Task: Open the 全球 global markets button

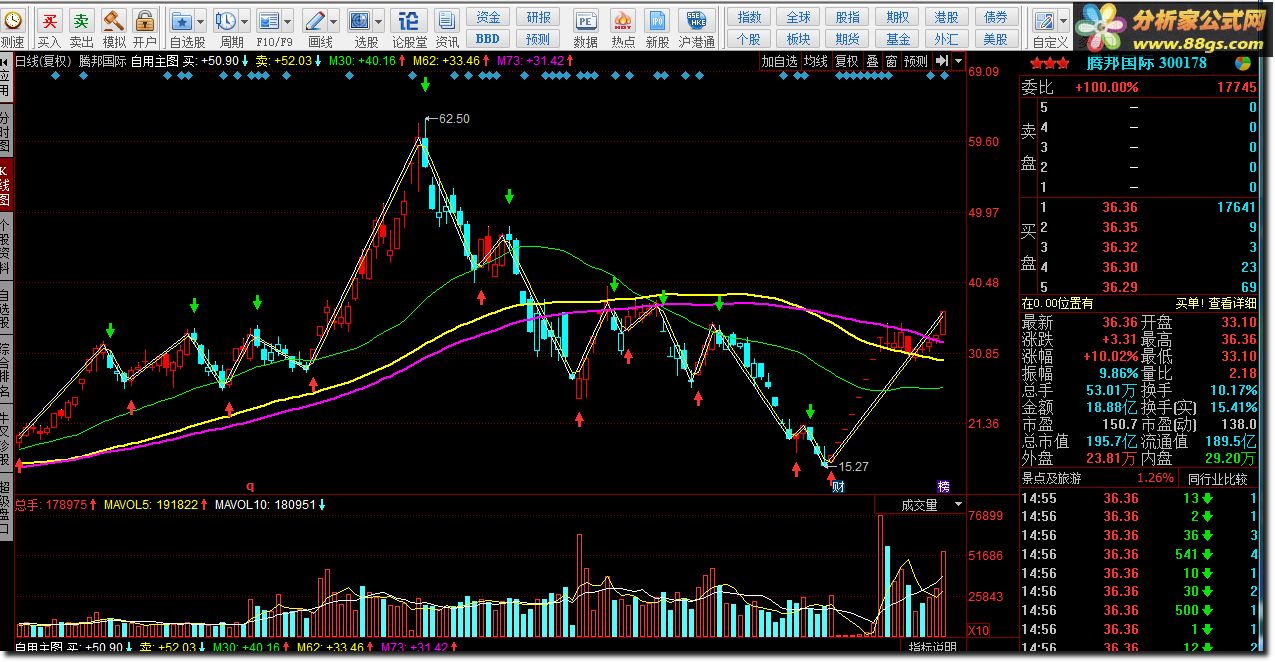Action: (798, 17)
